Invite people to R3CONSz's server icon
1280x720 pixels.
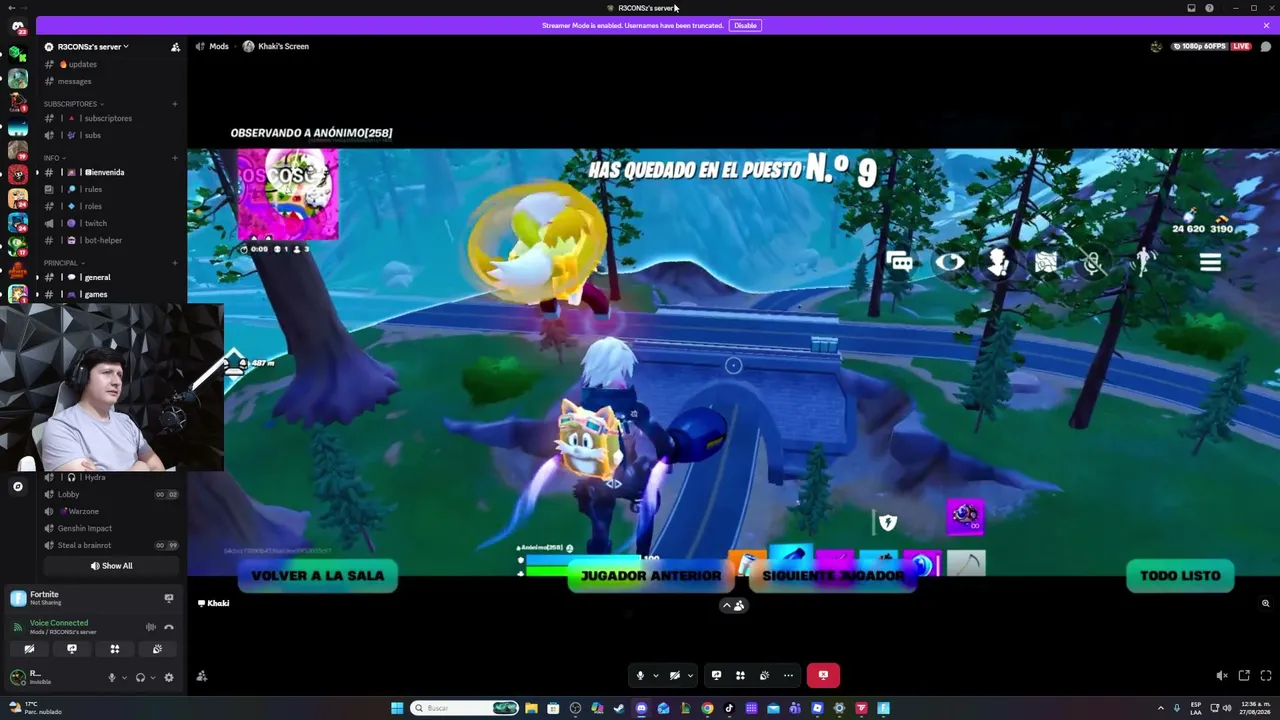point(176,47)
